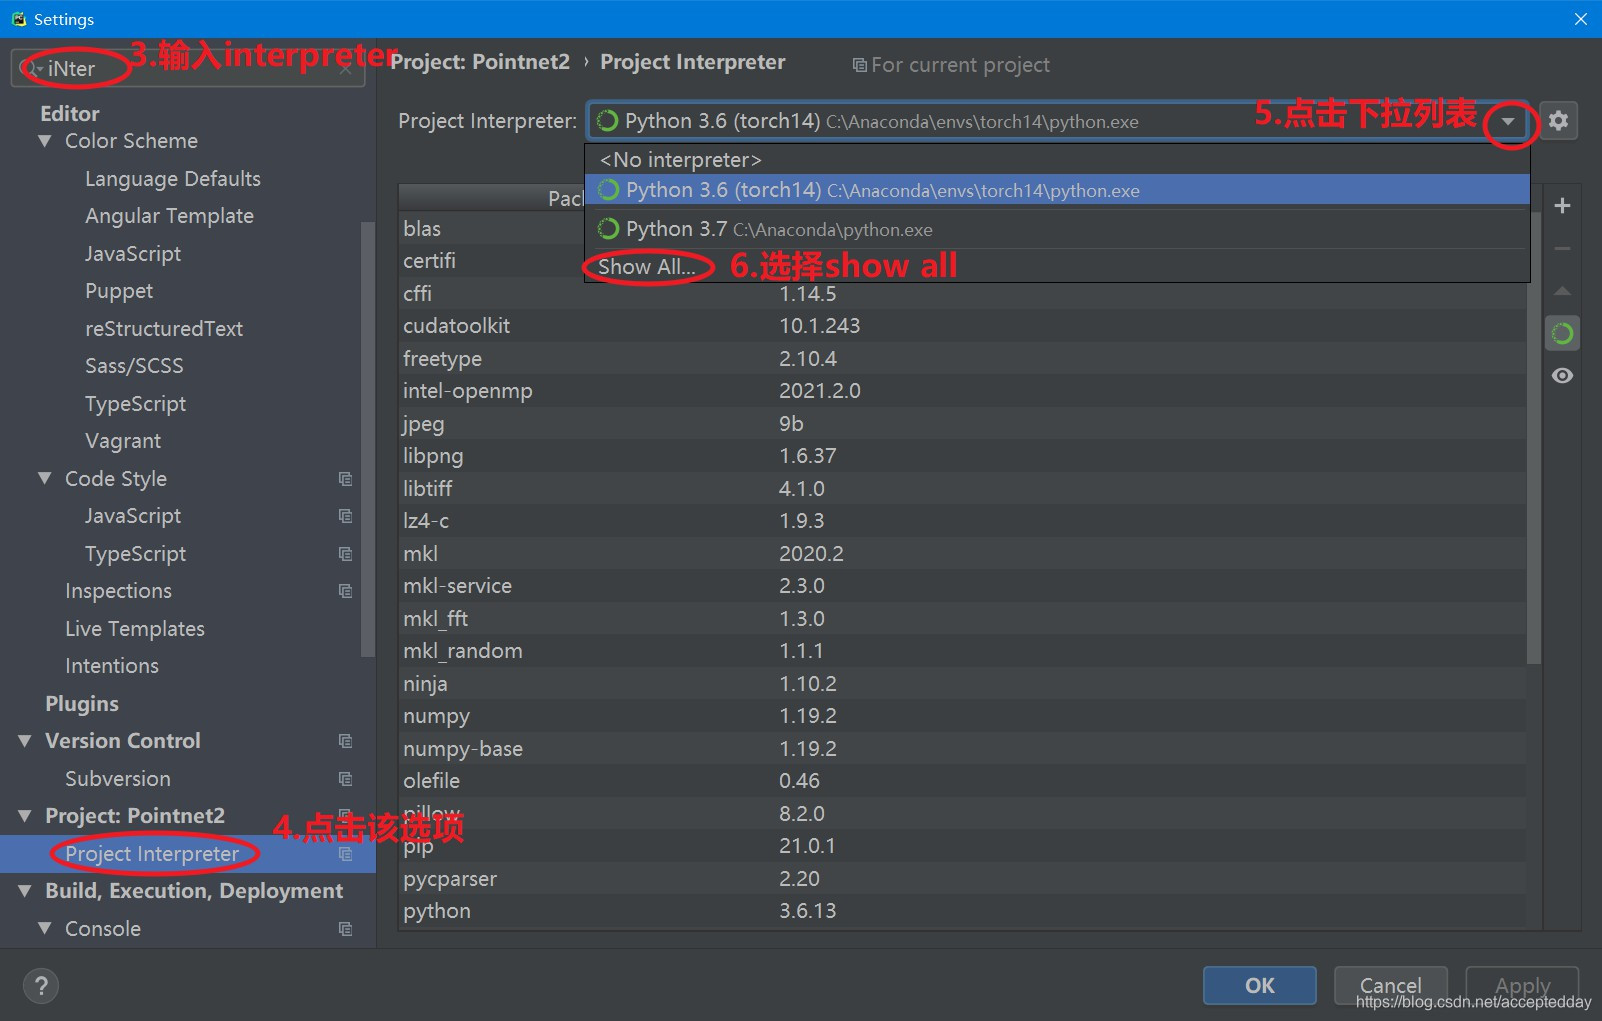Select the Editor heading in the tree
This screenshot has height=1021, width=1602.
[70, 114]
